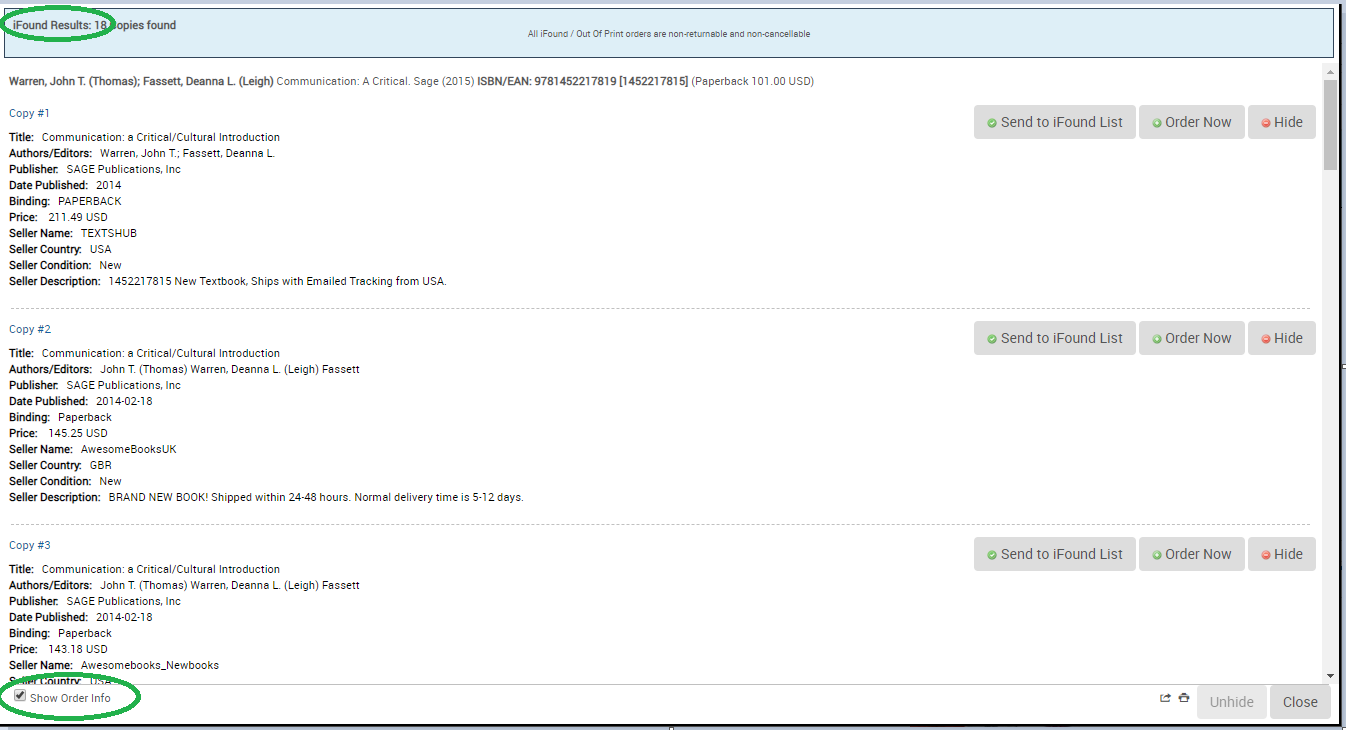Click scrollbar up arrow

pyautogui.click(x=1329, y=71)
